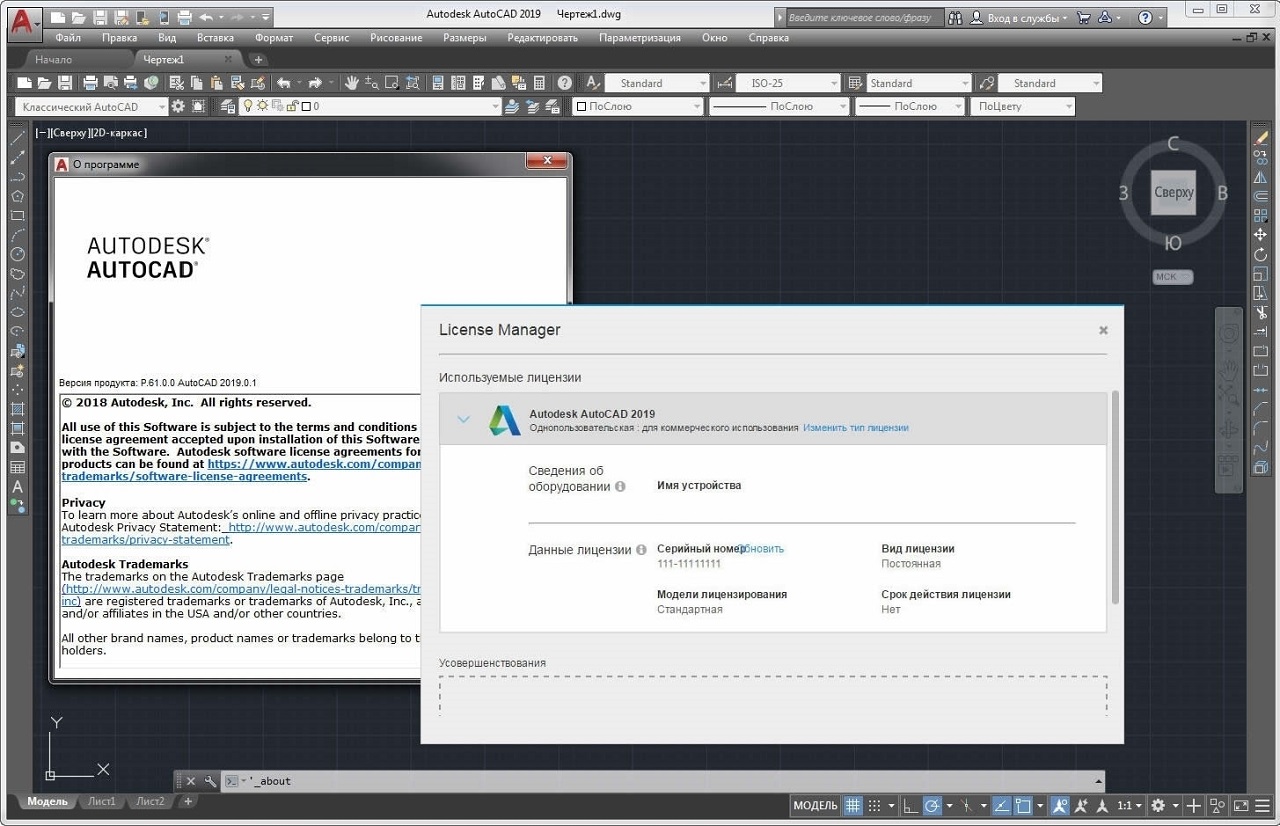Select the Circle draw tool
The image size is (1280, 826).
point(17,254)
